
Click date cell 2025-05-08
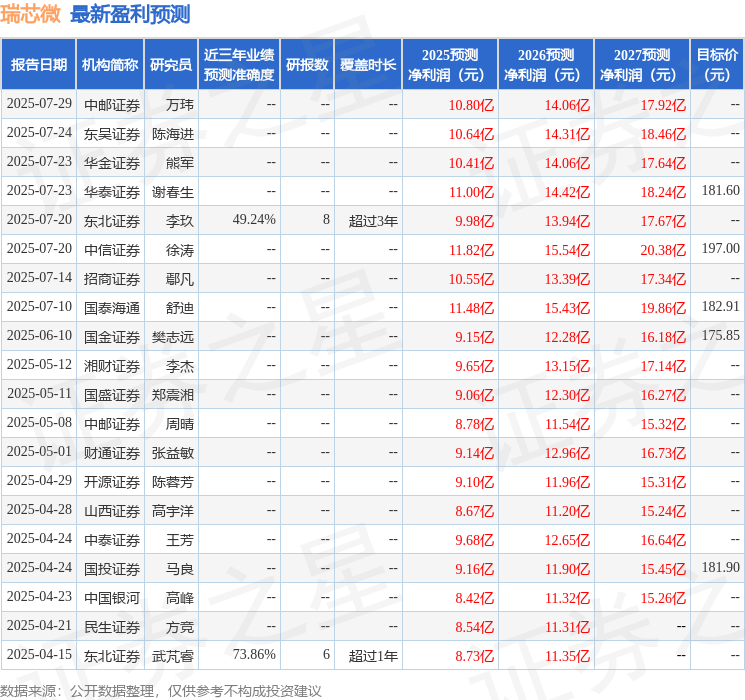point(39,422)
